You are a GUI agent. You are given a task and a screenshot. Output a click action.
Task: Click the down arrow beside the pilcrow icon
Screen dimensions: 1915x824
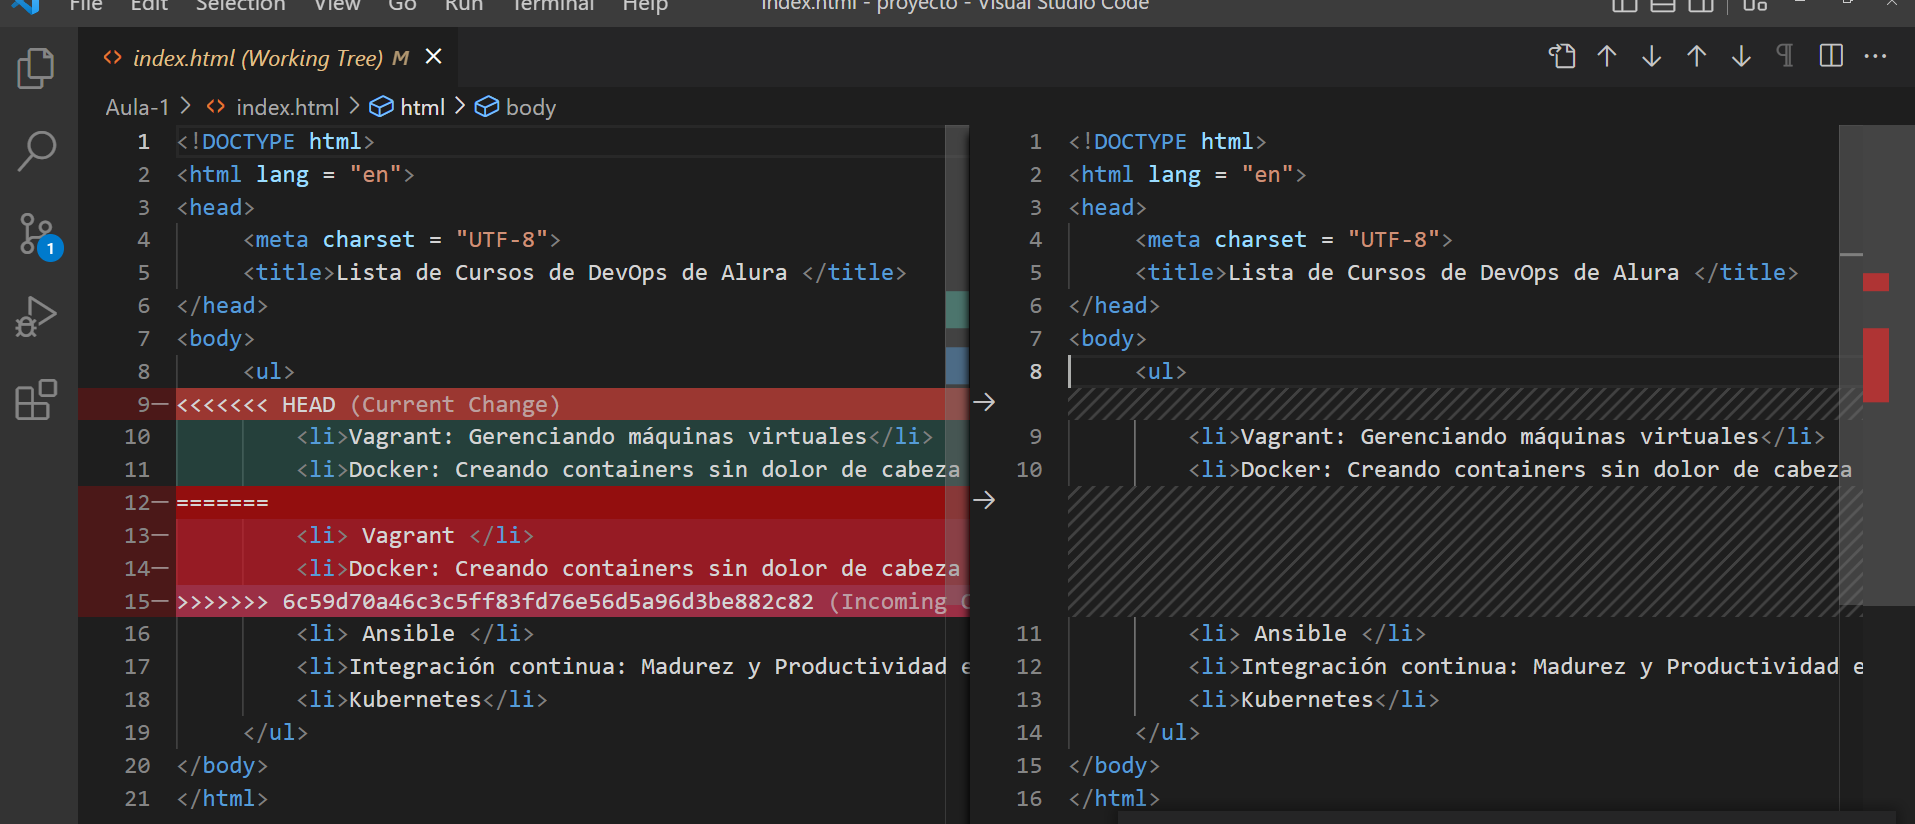[x=1741, y=56]
